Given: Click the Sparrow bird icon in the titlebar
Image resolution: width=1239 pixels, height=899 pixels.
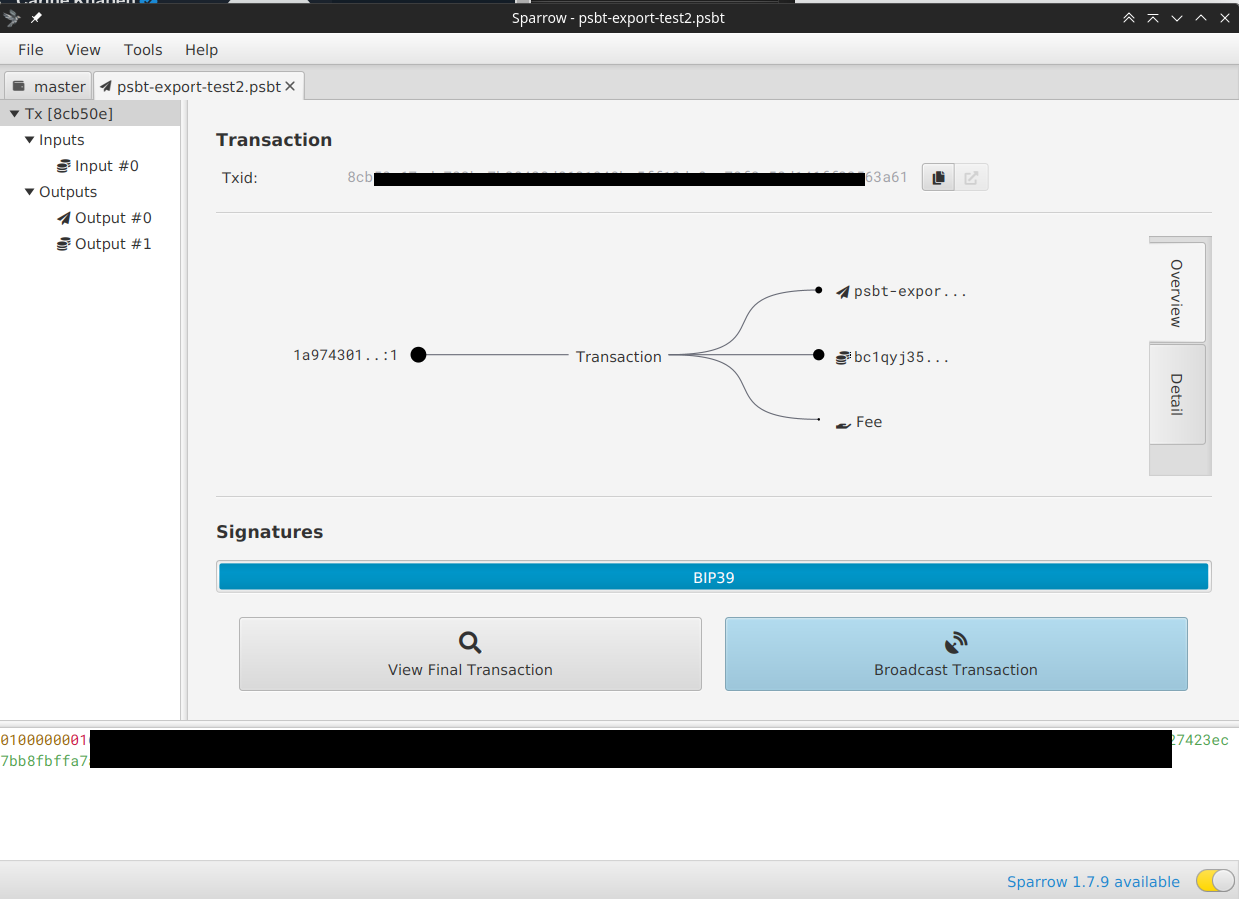Looking at the screenshot, I should tap(12, 17).
